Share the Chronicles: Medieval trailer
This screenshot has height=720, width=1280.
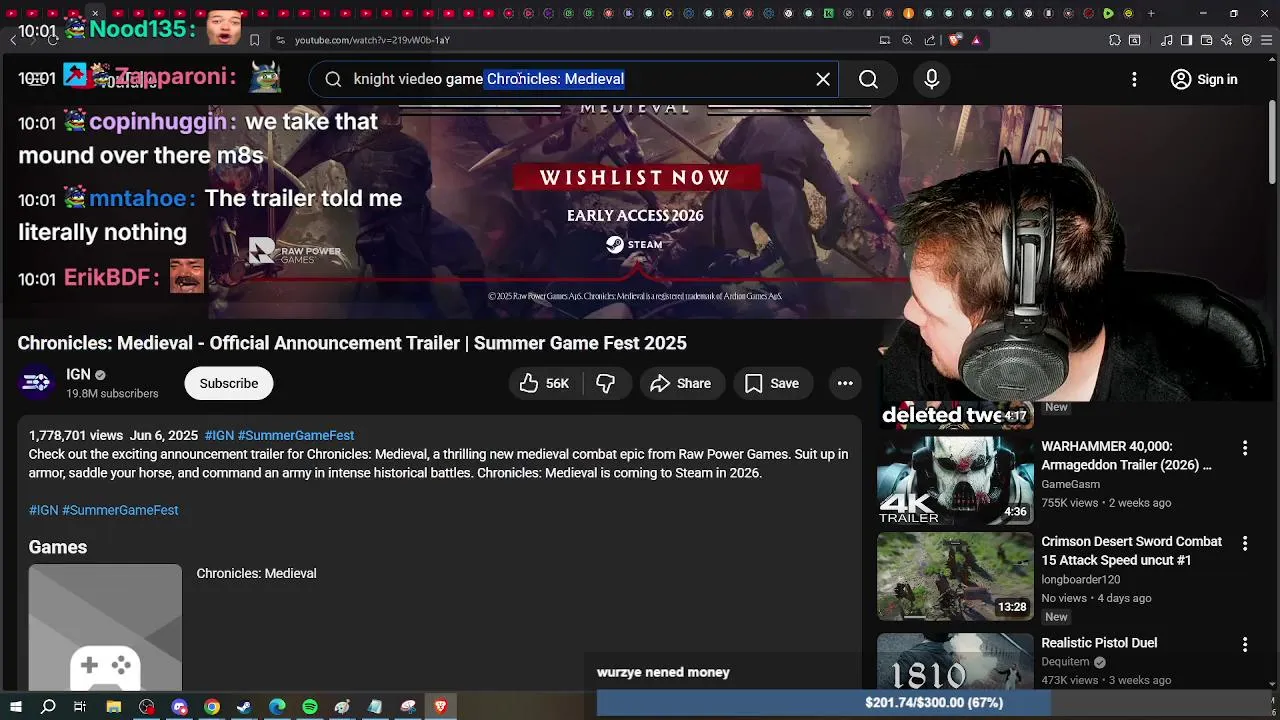tap(680, 383)
